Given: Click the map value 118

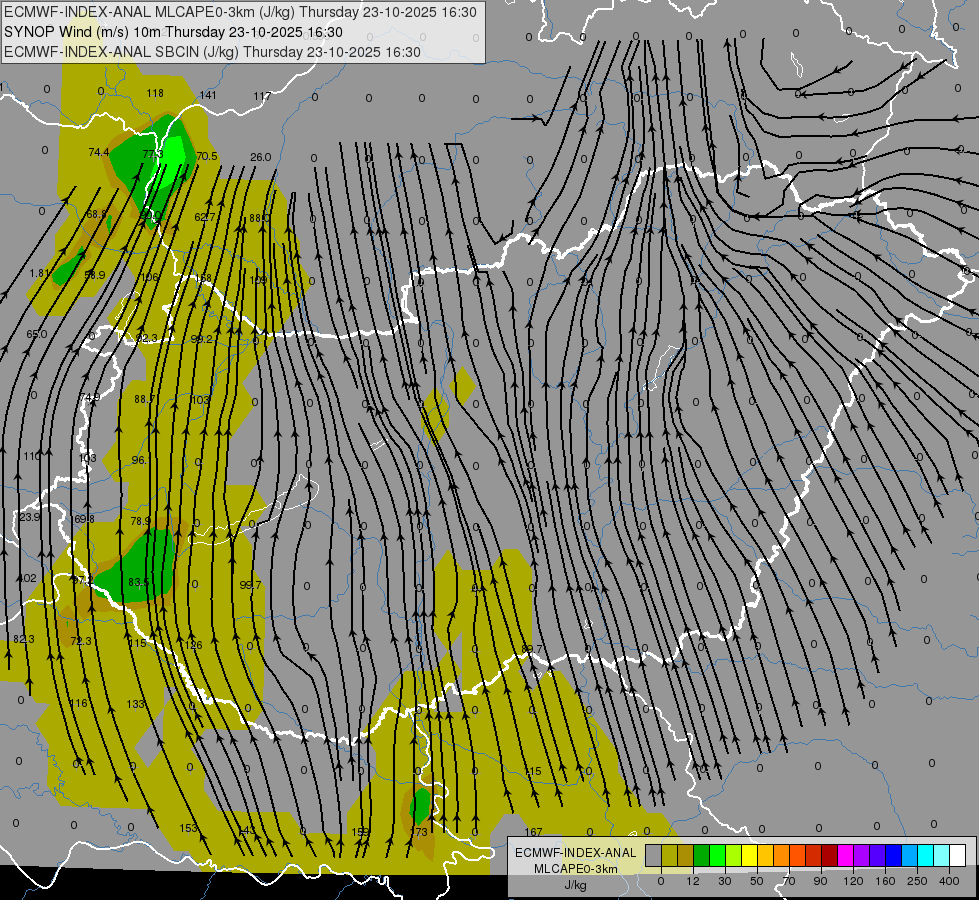Looking at the screenshot, I should pos(155,93).
